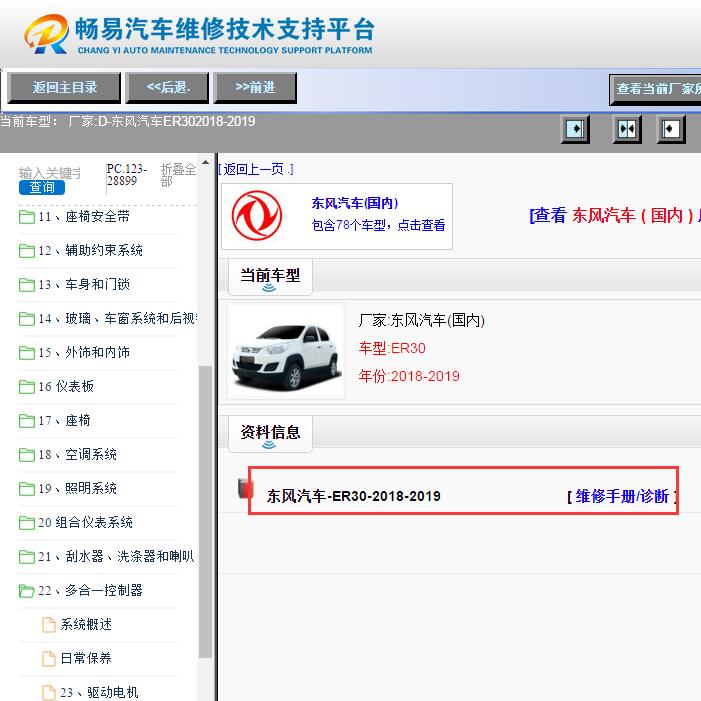Viewport: 701px width, 701px height.
Task: Click the keyword input field 输入关键字
Action: coord(50,173)
